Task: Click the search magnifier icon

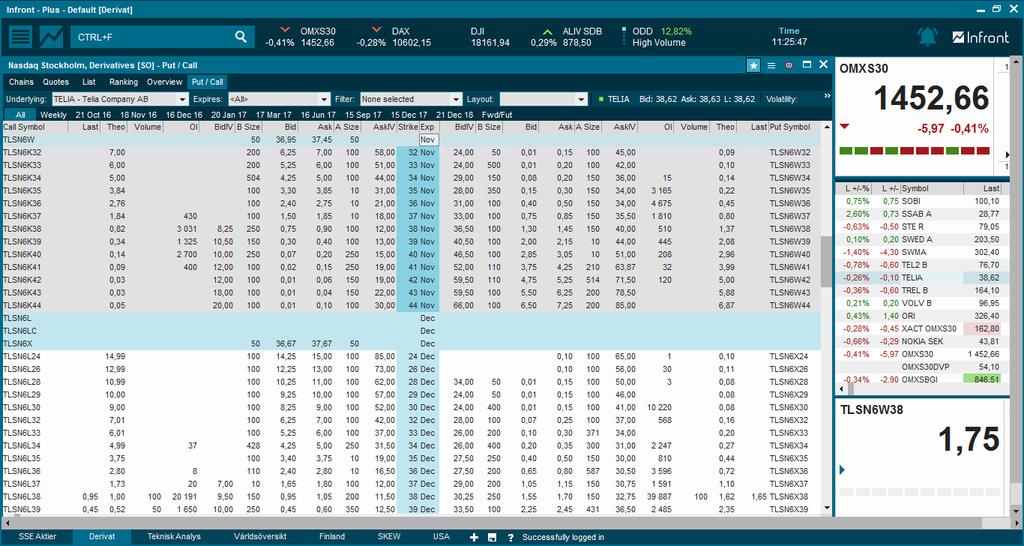Action: tap(241, 37)
